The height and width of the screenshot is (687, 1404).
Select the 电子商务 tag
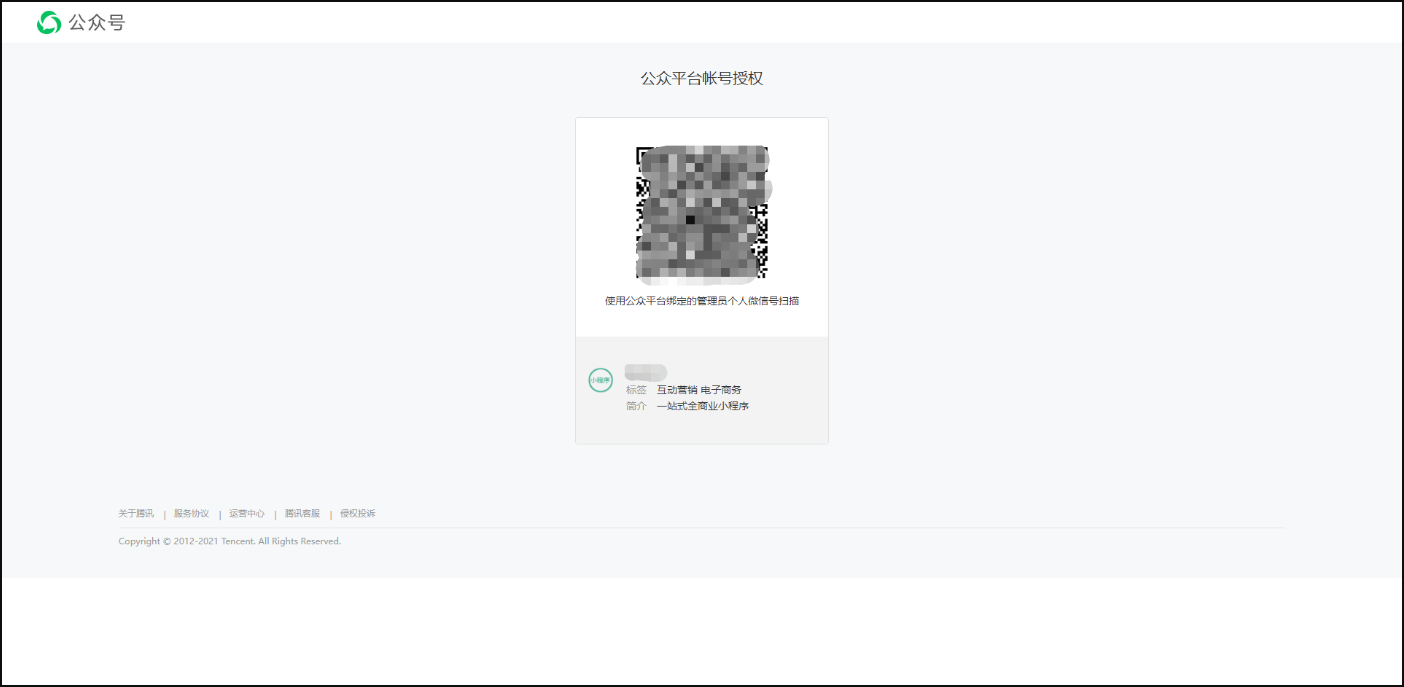pos(721,390)
